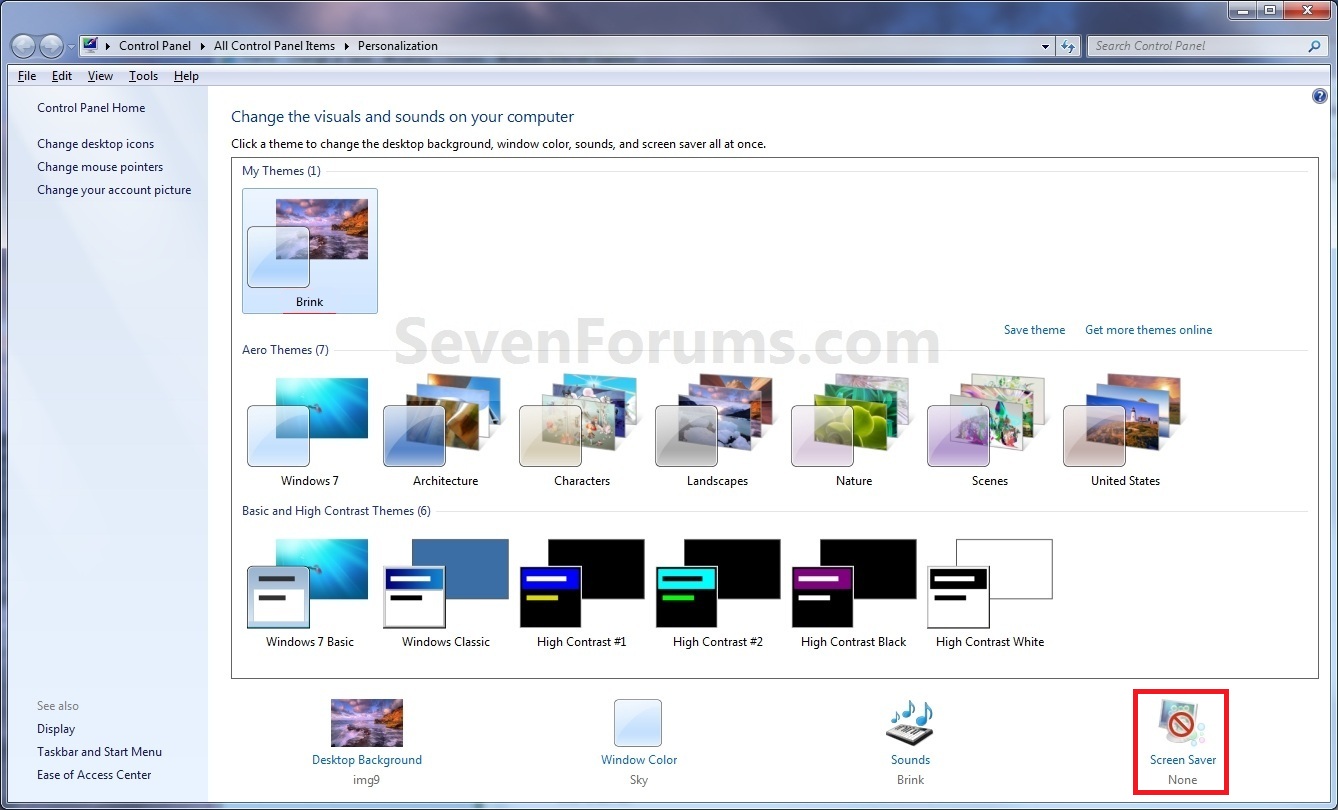Open the Tools menu
This screenshot has height=810, width=1338.
pos(142,76)
